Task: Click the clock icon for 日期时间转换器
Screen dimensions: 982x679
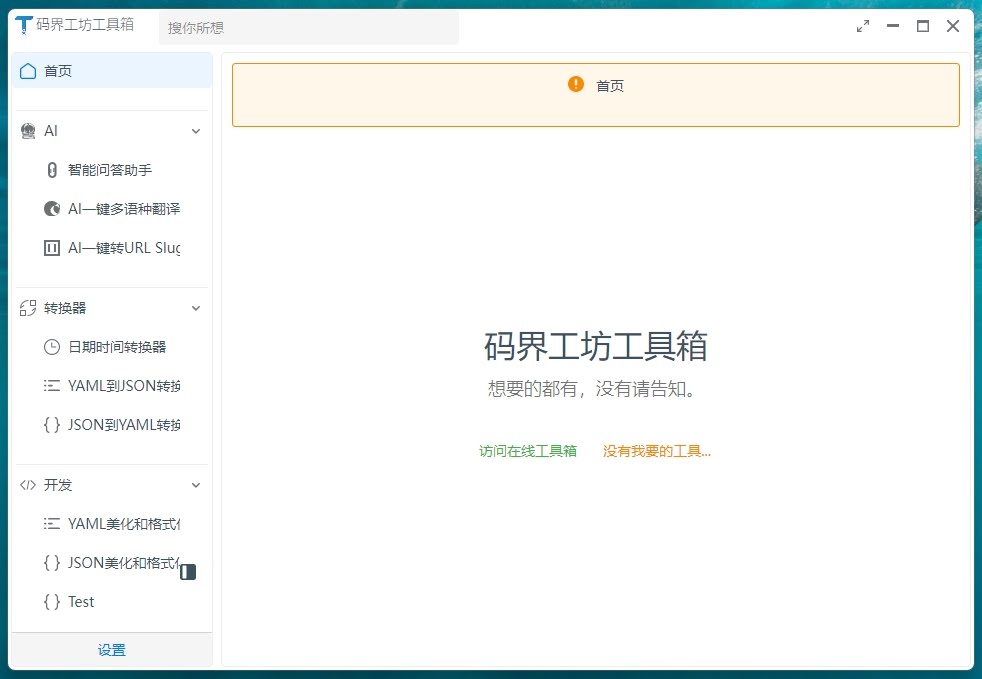Action: (x=52, y=347)
